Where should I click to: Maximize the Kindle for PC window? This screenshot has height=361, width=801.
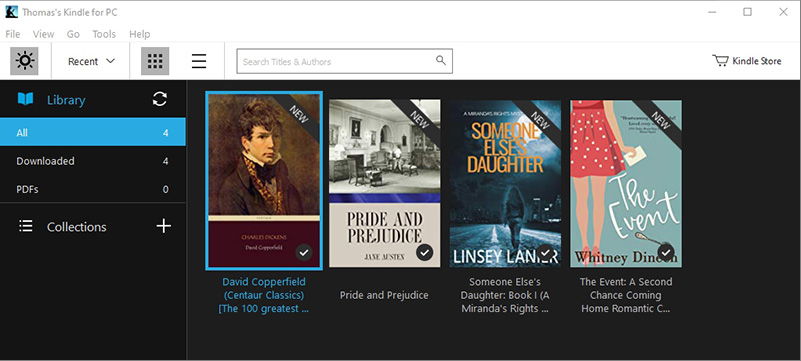[x=747, y=12]
